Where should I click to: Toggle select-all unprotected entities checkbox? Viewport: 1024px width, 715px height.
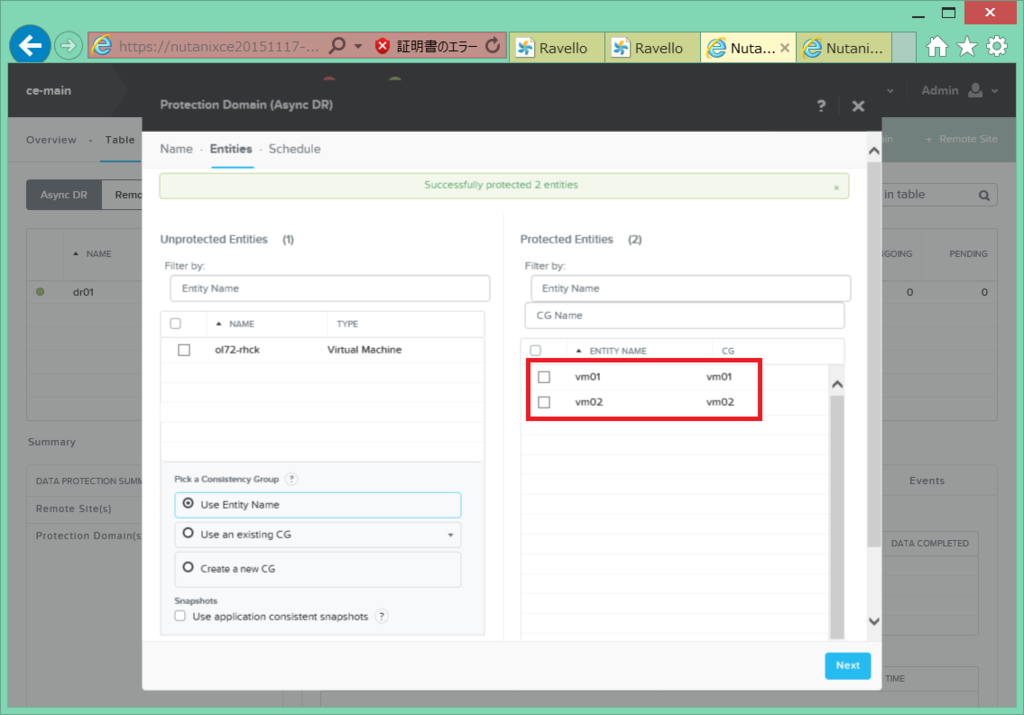point(175,323)
